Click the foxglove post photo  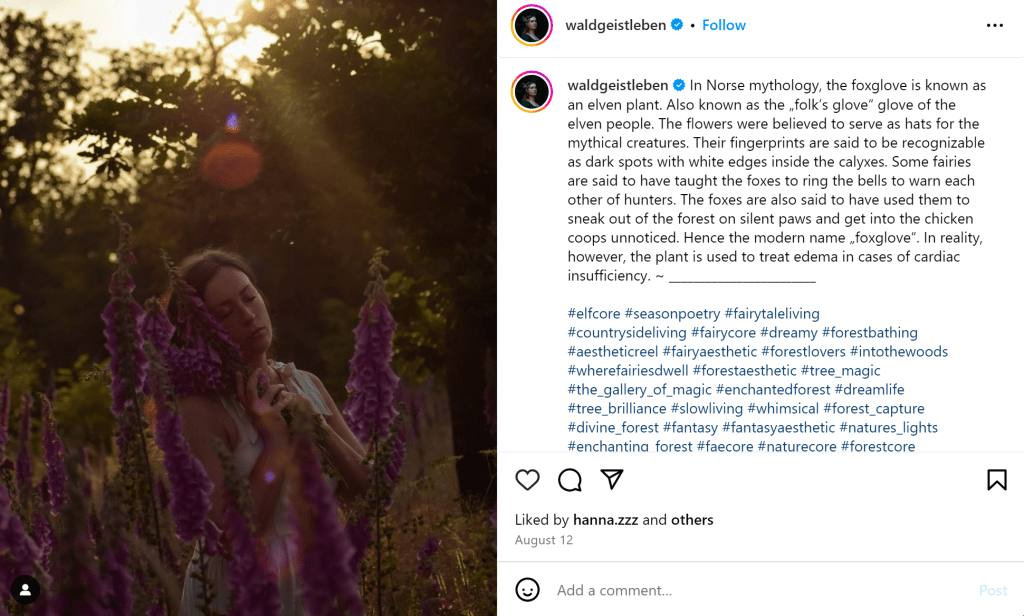point(248,308)
